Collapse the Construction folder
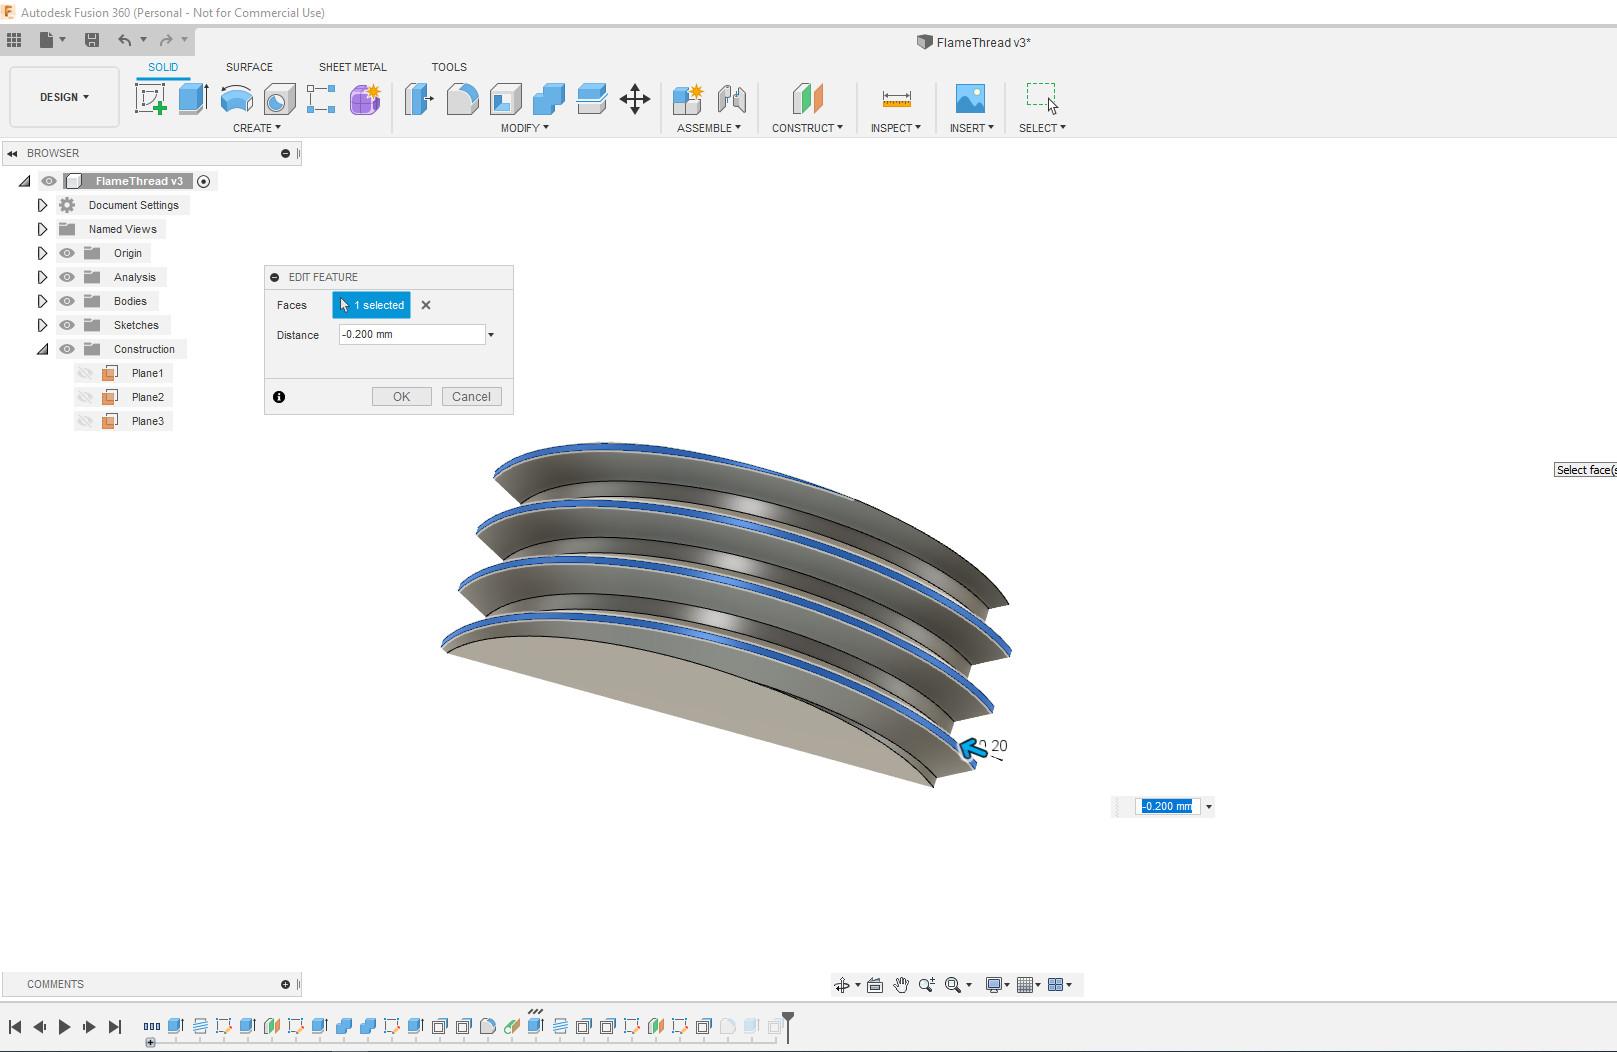This screenshot has width=1617, height=1052. pyautogui.click(x=42, y=349)
